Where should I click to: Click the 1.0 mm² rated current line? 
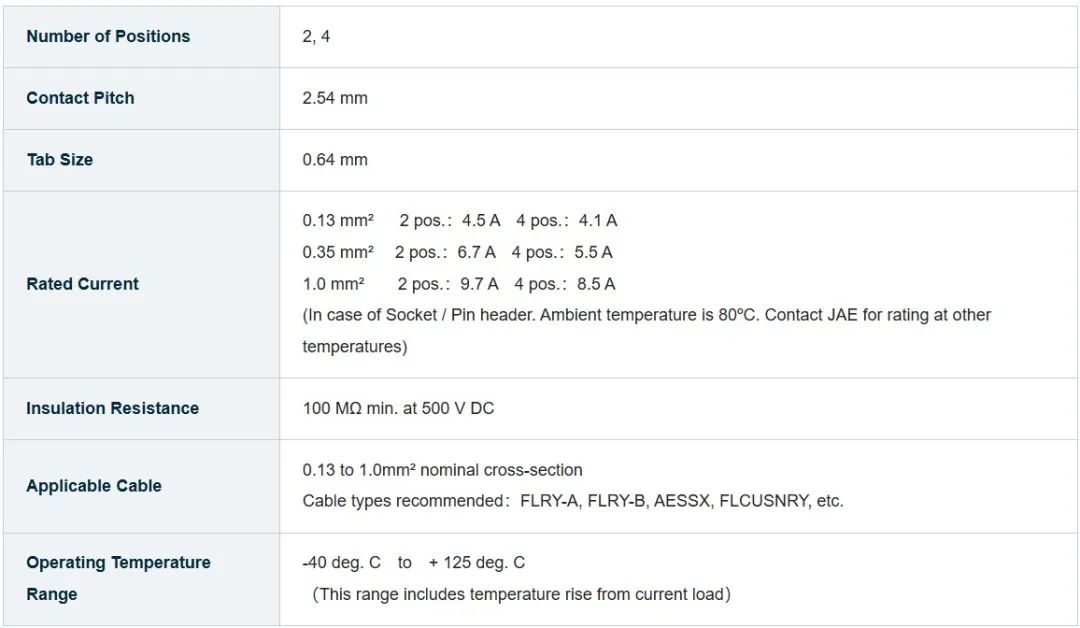pyautogui.click(x=459, y=284)
